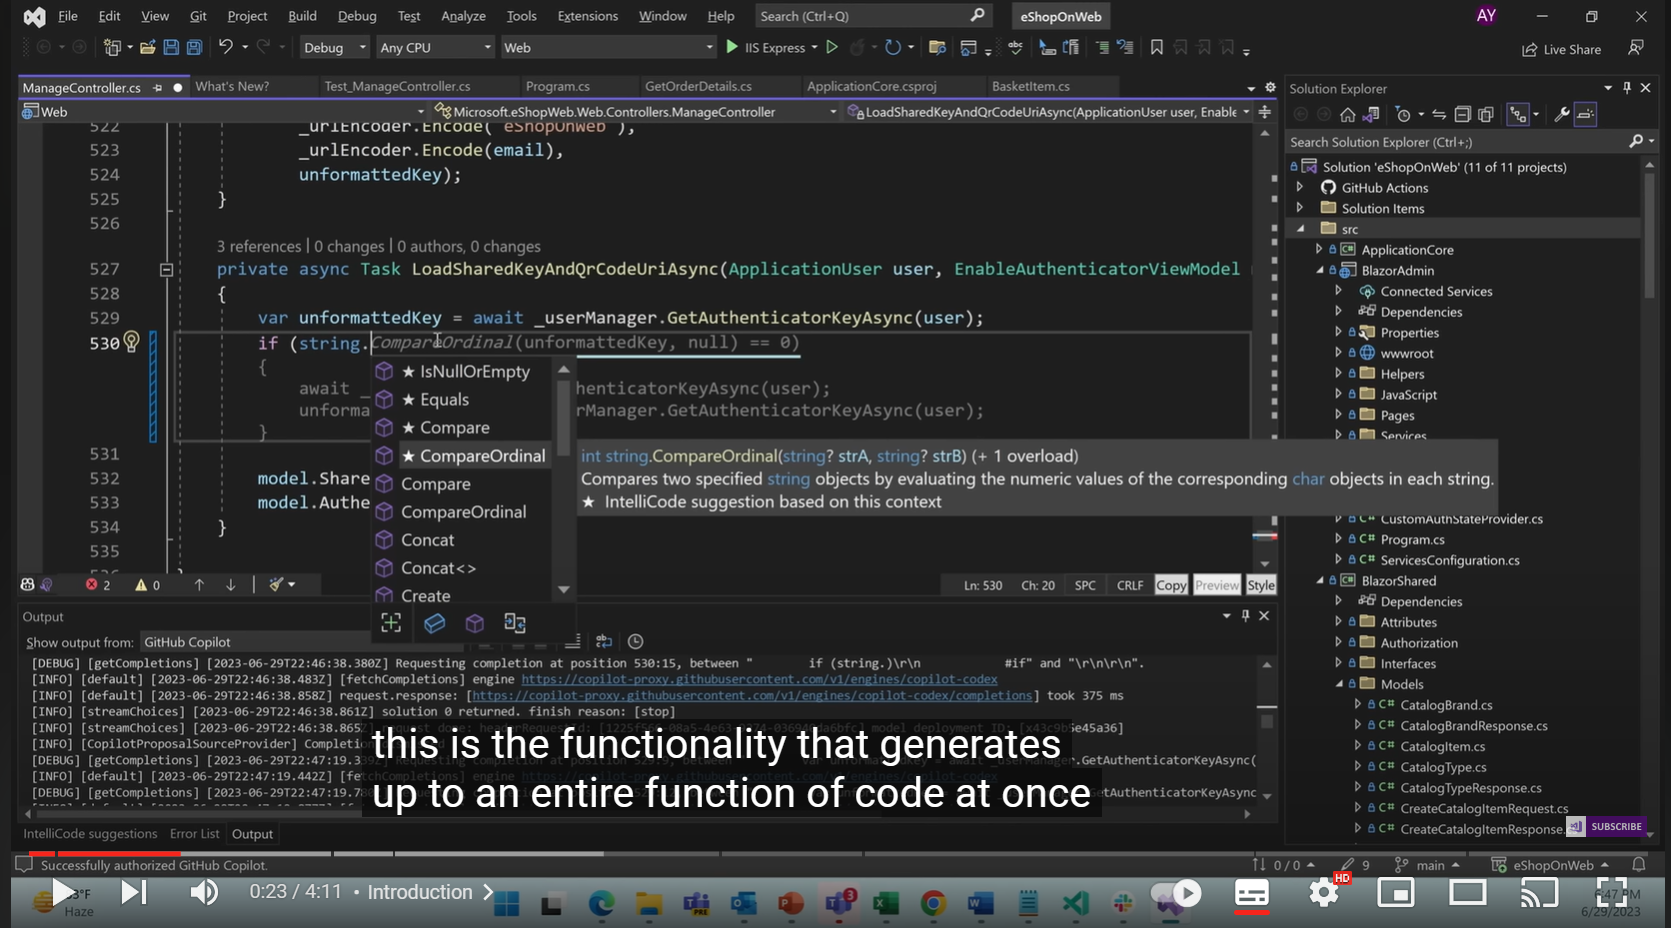Click the Properties wrench icon in Solution Explorer
Viewport: 1671px width, 928px height.
1563,114
